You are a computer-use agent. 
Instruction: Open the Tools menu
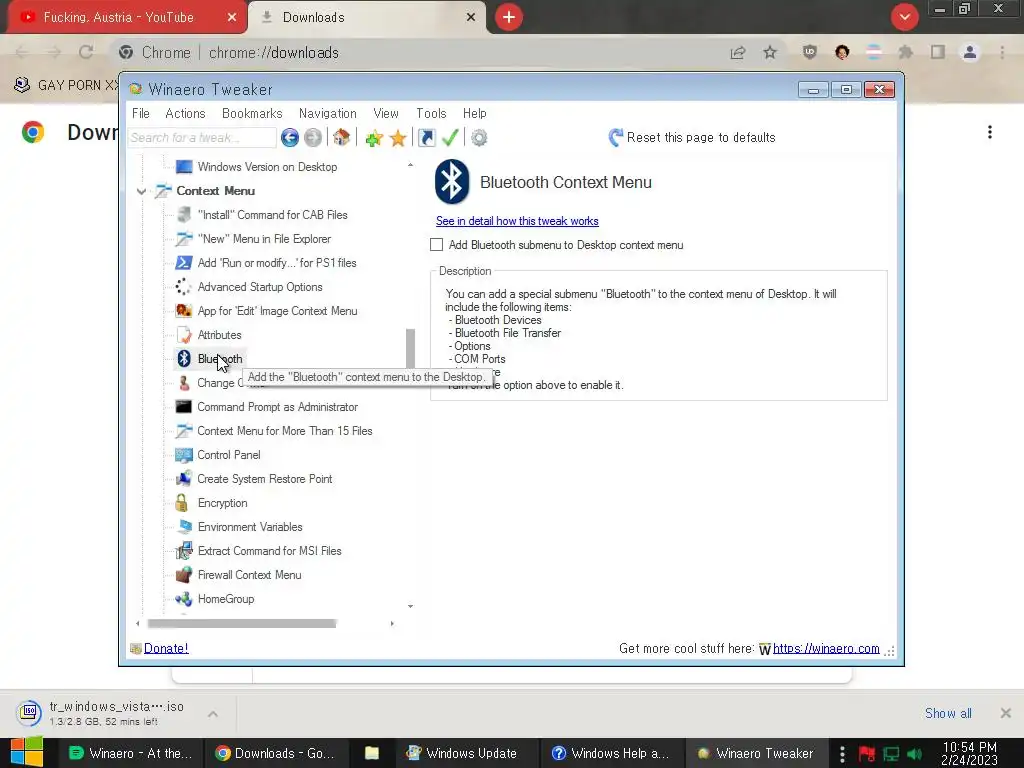coord(431,114)
